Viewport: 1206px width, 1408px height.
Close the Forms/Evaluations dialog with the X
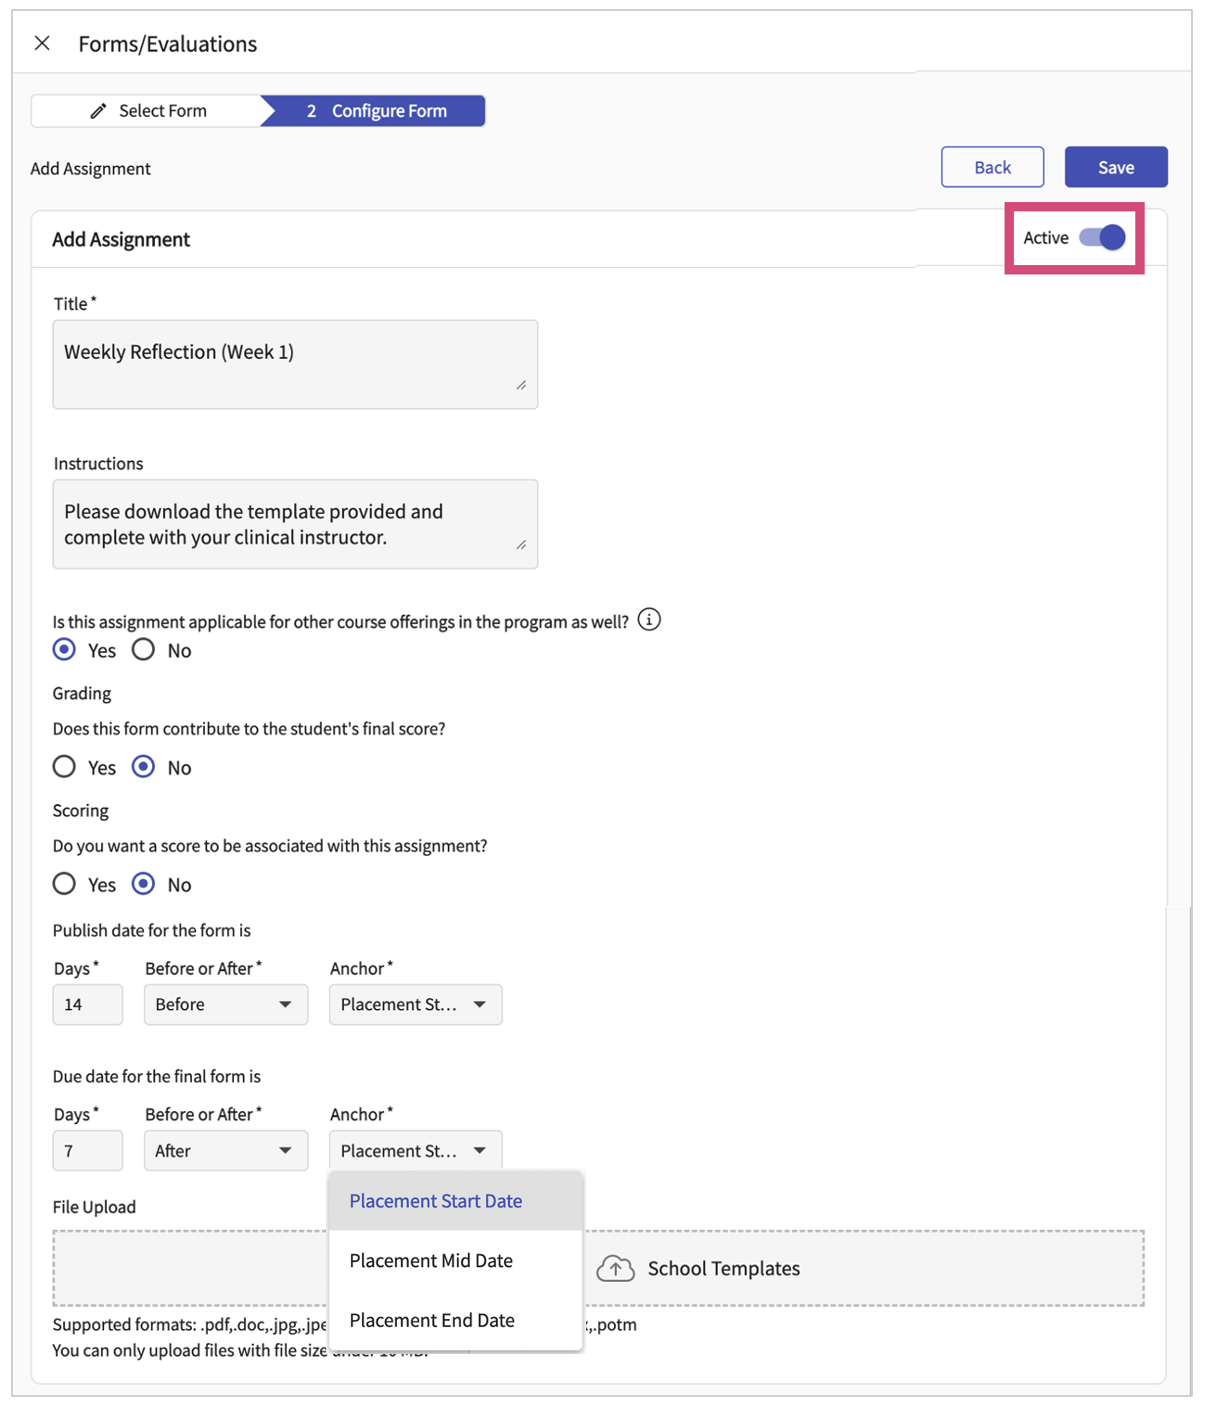tap(42, 43)
